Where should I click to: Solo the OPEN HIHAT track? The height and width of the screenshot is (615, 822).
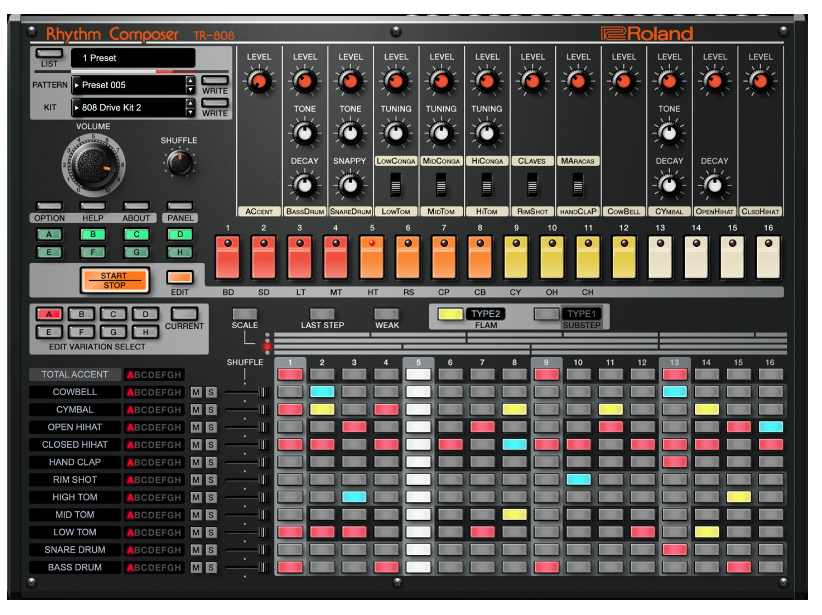tap(211, 427)
